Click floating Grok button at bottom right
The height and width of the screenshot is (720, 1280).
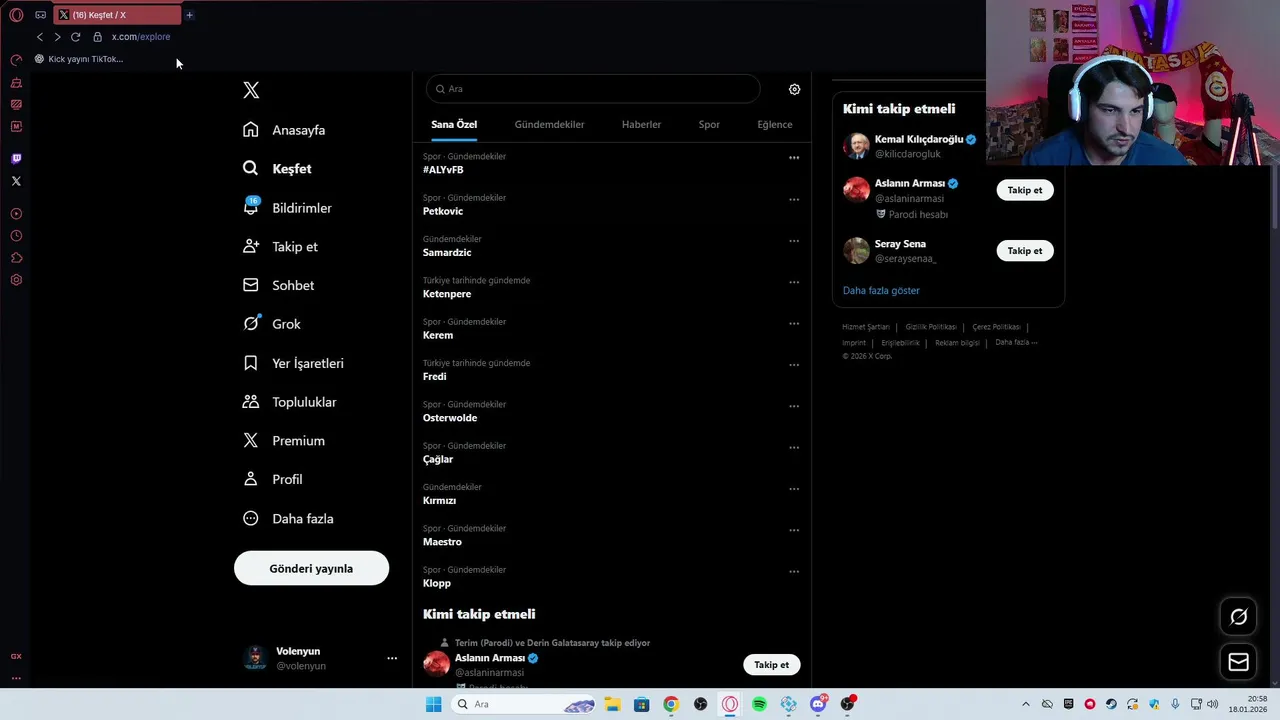click(1238, 617)
